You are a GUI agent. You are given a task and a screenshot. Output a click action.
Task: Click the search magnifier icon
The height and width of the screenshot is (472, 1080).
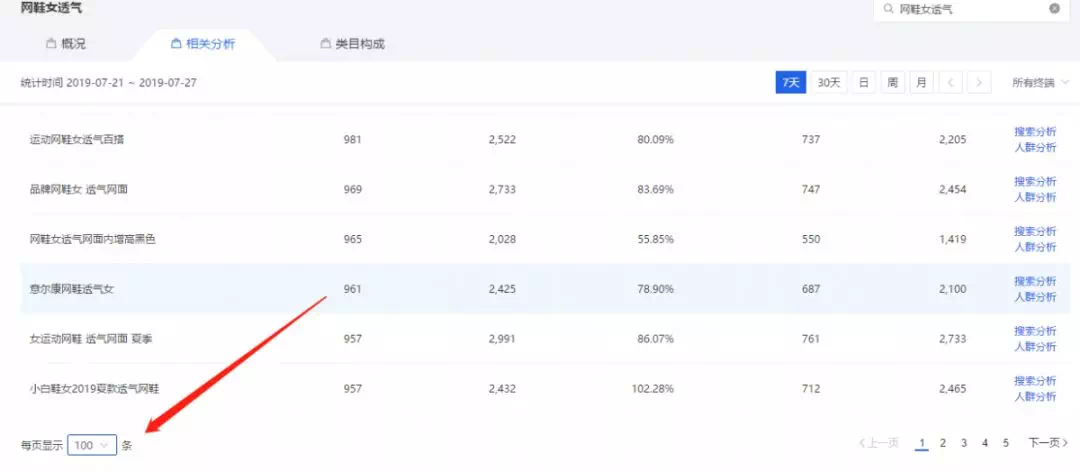(x=888, y=9)
